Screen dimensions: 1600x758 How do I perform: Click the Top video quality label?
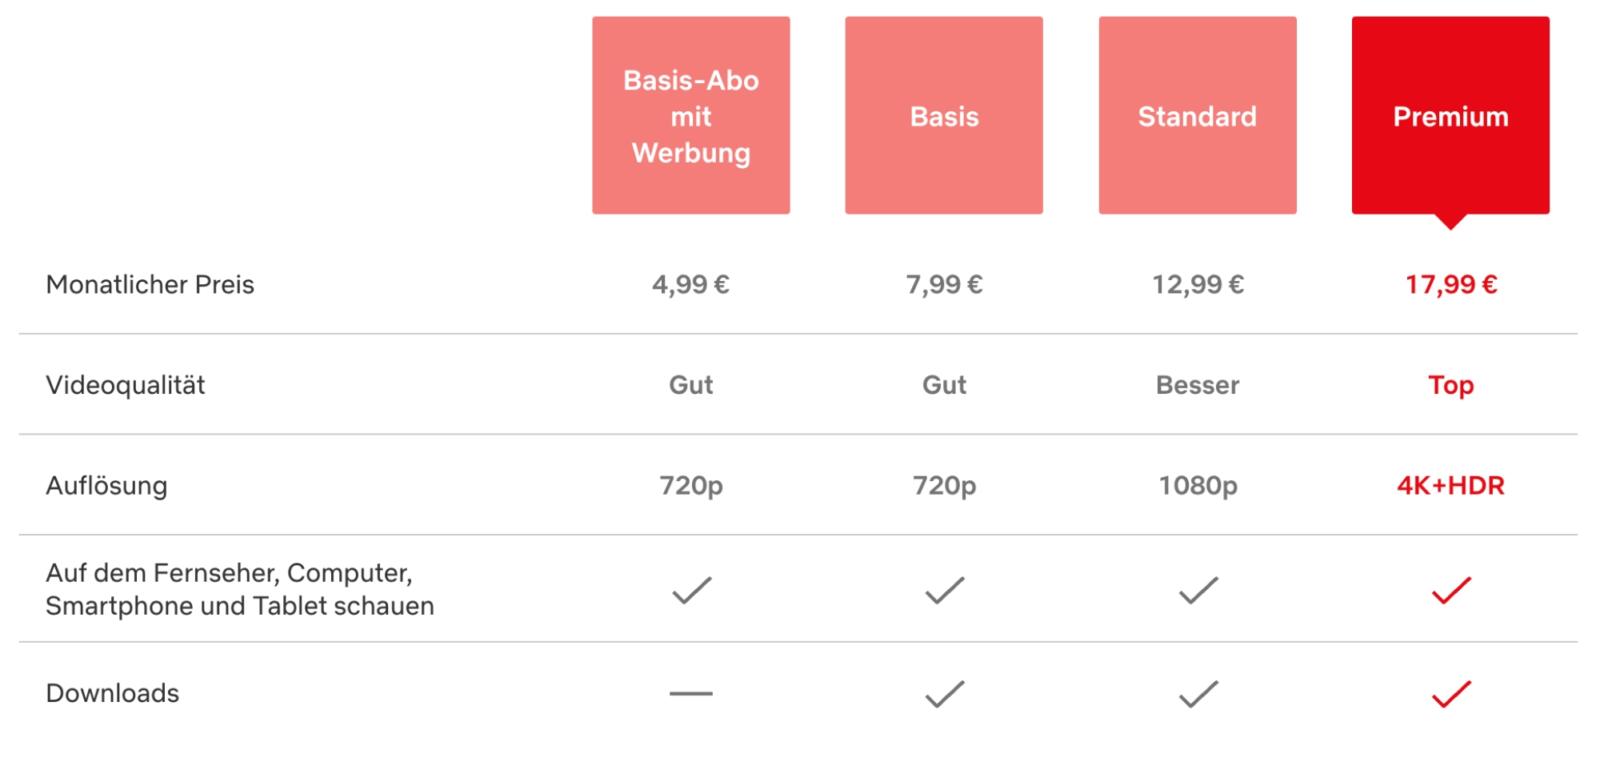coord(1451,385)
